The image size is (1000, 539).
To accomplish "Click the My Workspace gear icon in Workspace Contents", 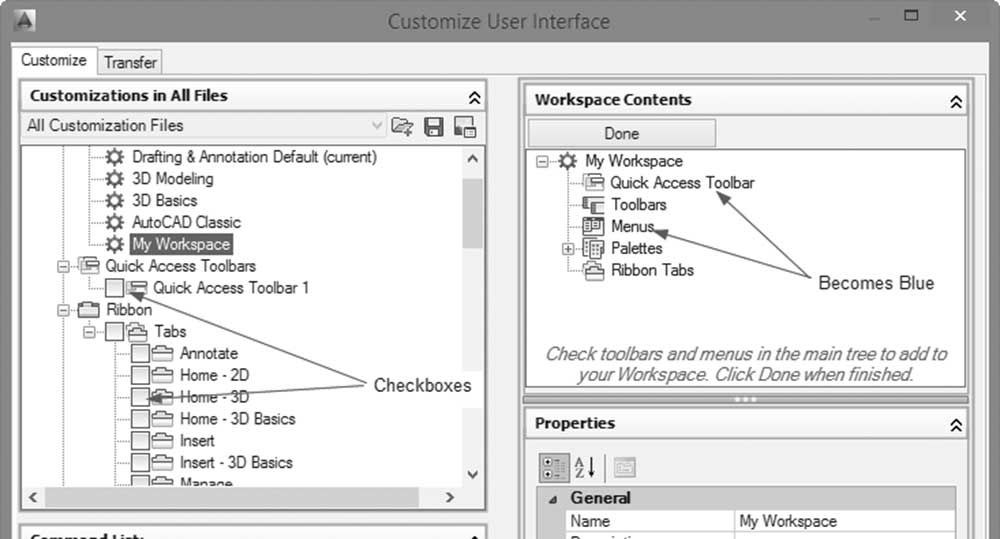I will 568,161.
